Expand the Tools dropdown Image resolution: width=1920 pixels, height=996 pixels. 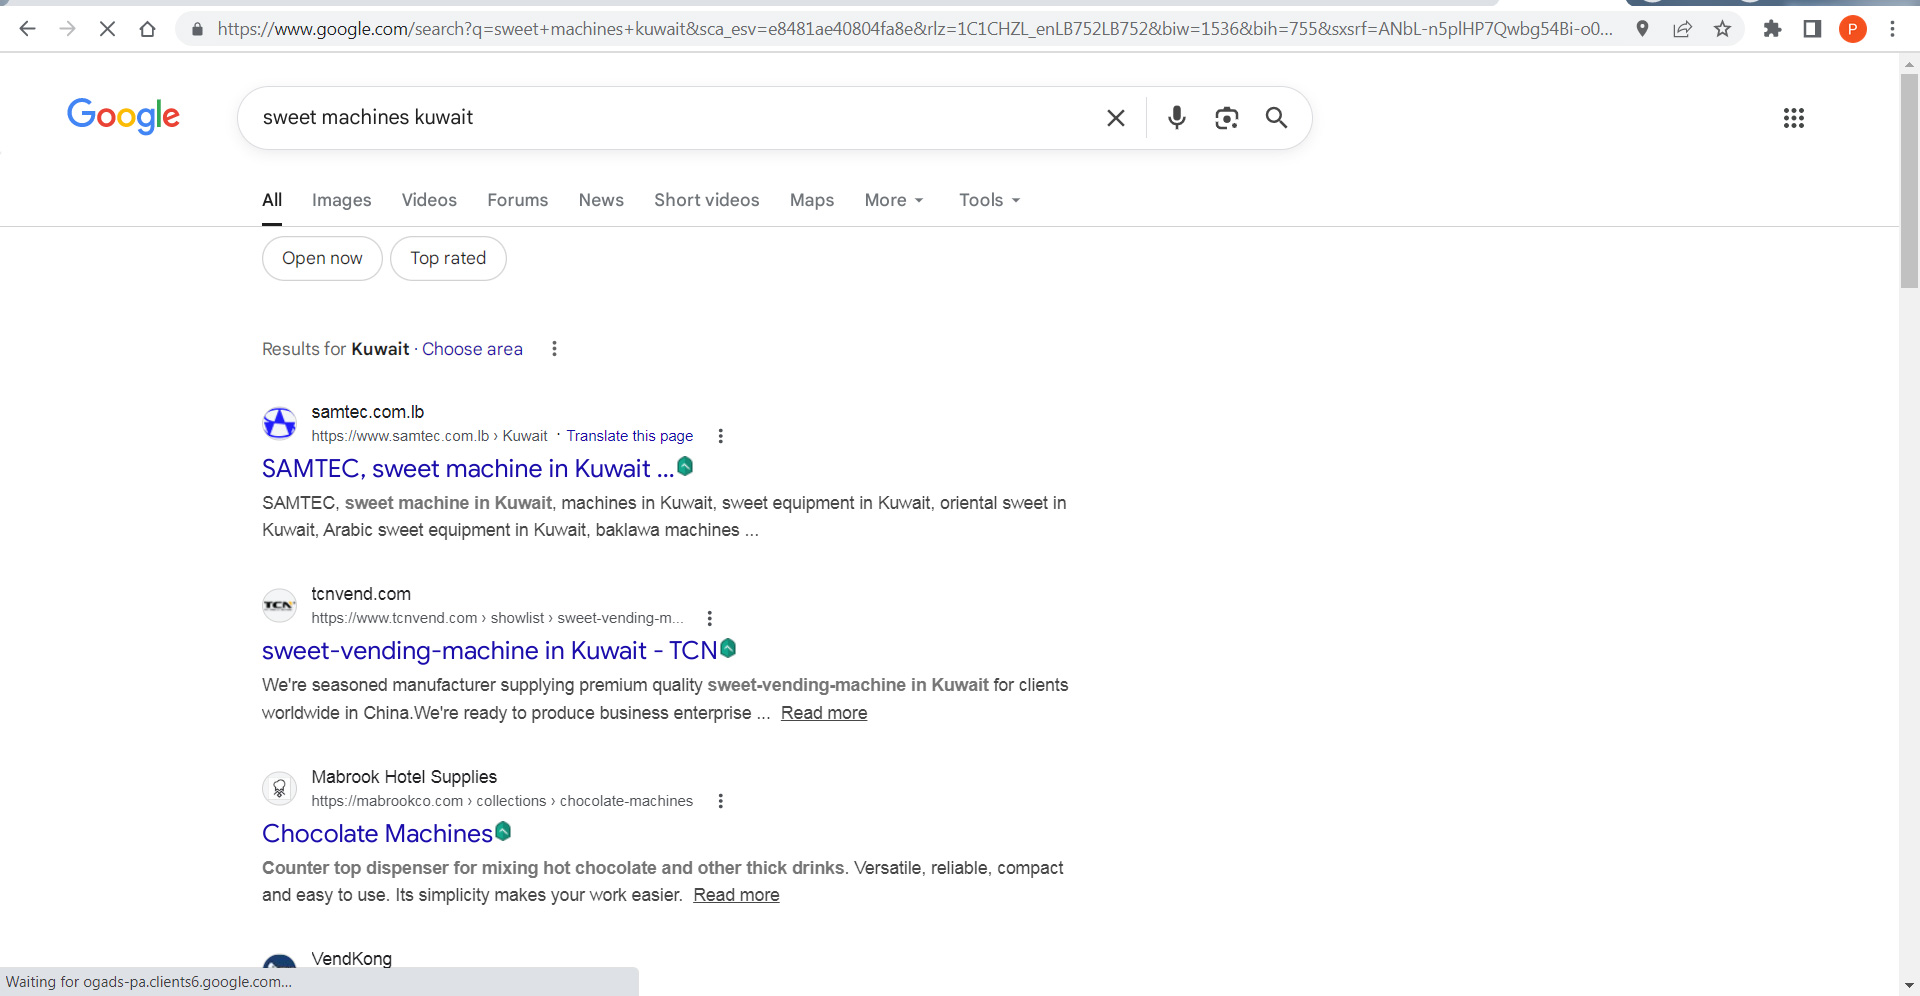click(989, 200)
